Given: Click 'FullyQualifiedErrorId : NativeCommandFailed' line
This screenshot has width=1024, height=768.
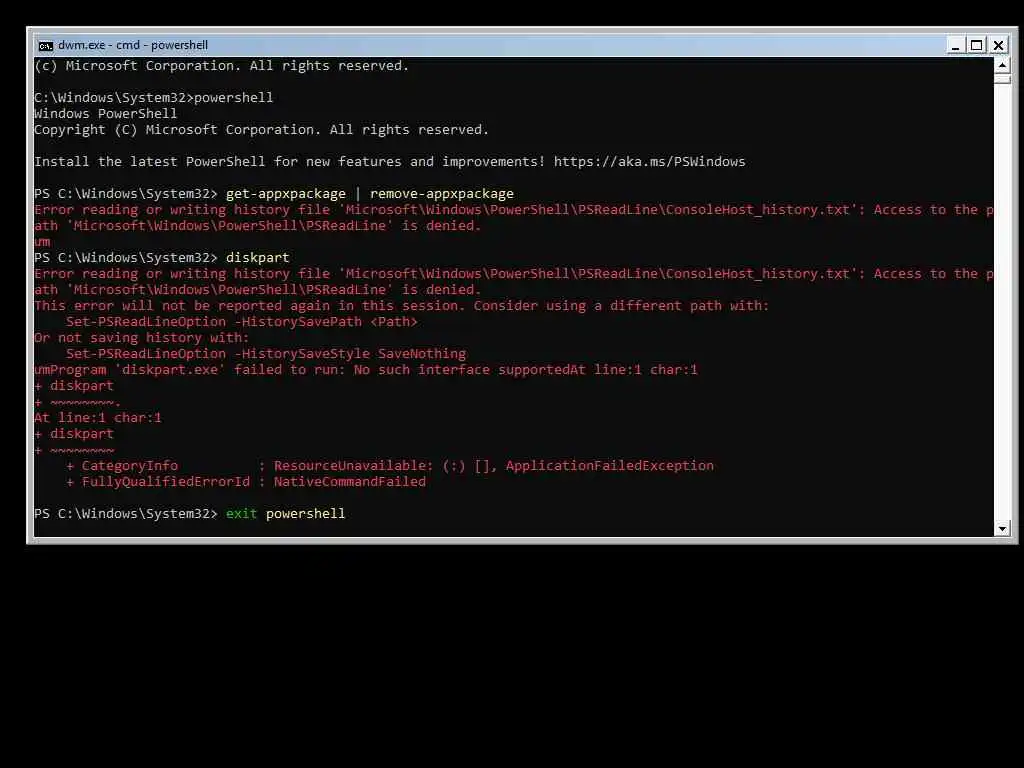Looking at the screenshot, I should [x=246, y=482].
